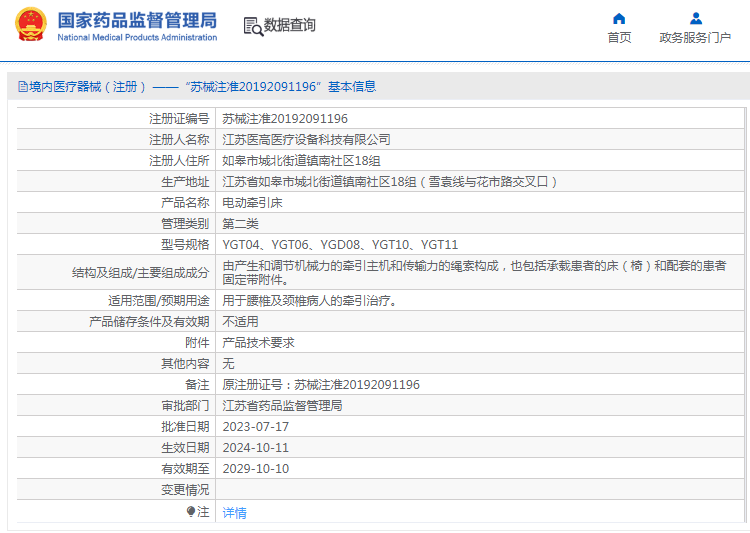This screenshot has width=750, height=533.
Task: Open the 数据查询 search document icon
Action: coord(253,26)
